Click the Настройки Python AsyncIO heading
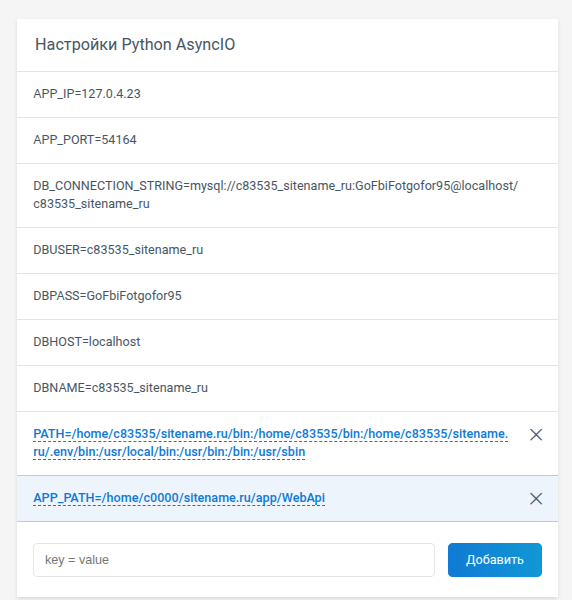 click(135, 45)
